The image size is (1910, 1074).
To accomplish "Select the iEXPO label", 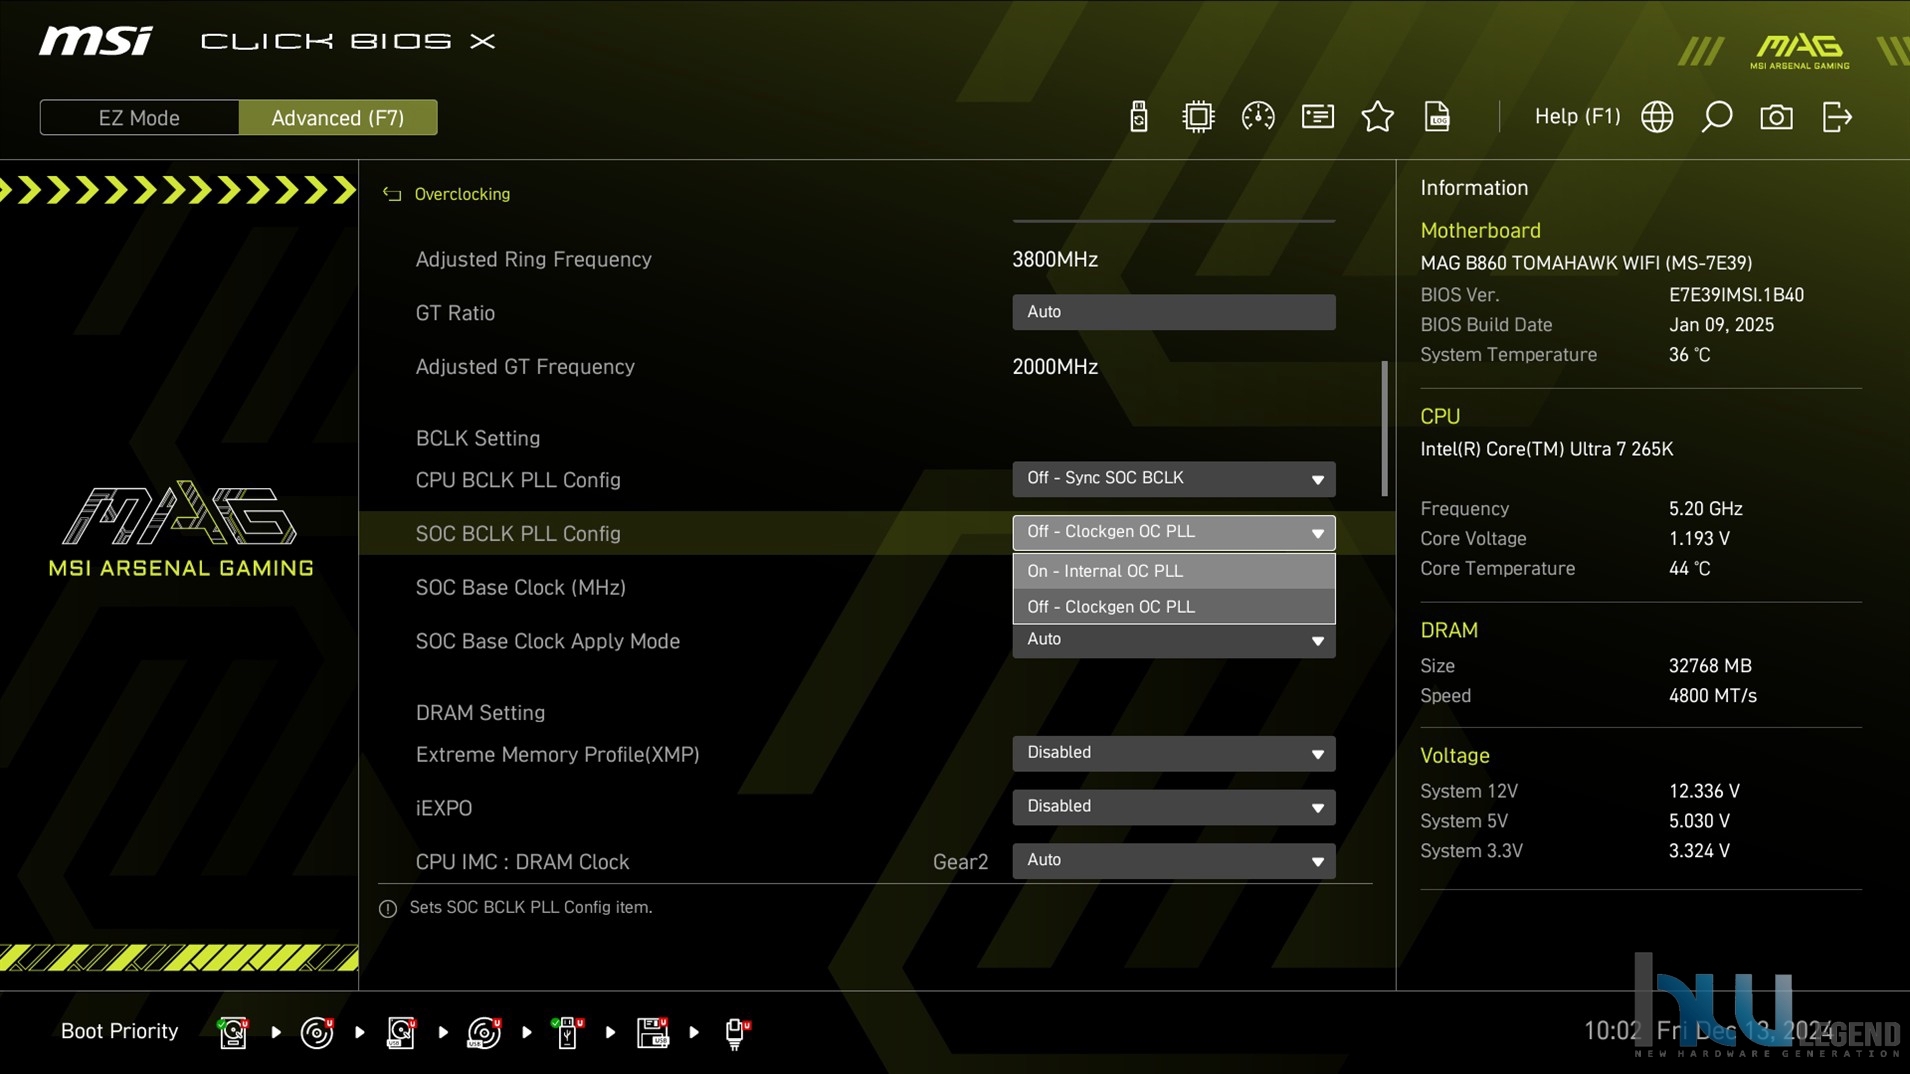I will 443,808.
